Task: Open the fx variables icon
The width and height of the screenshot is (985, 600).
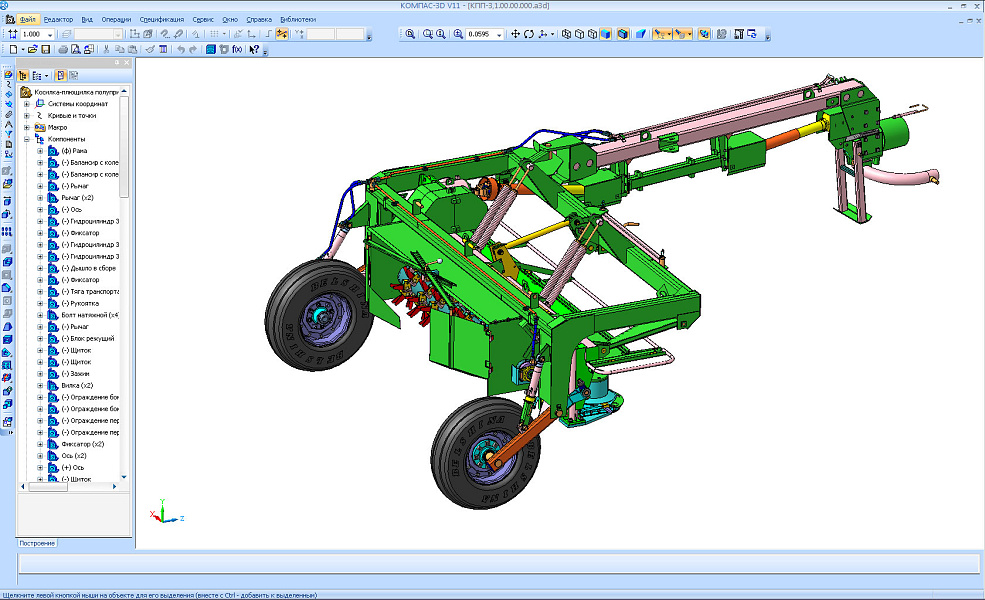Action: pyautogui.click(x=237, y=49)
